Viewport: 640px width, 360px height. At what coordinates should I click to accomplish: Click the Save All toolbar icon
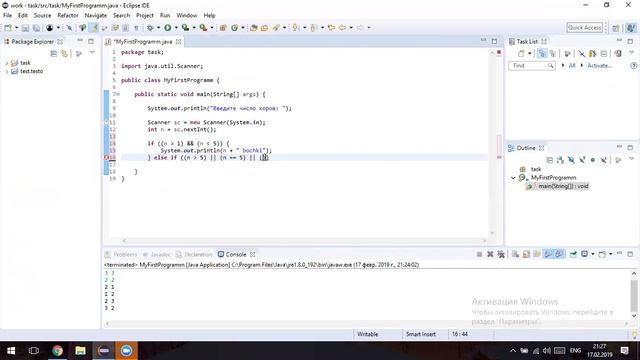[36, 28]
